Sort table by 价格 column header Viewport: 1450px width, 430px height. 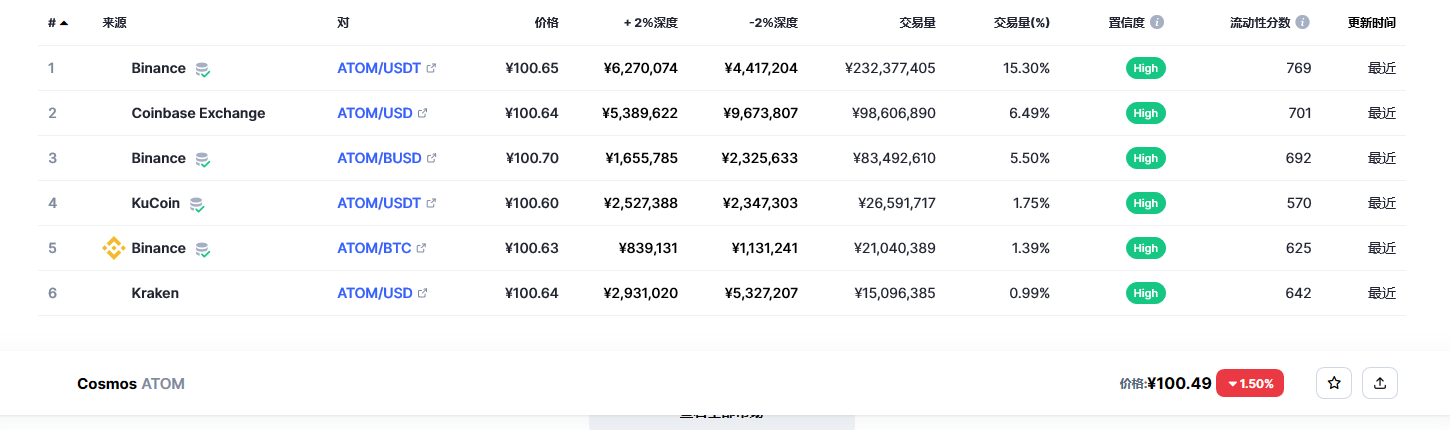(x=546, y=22)
